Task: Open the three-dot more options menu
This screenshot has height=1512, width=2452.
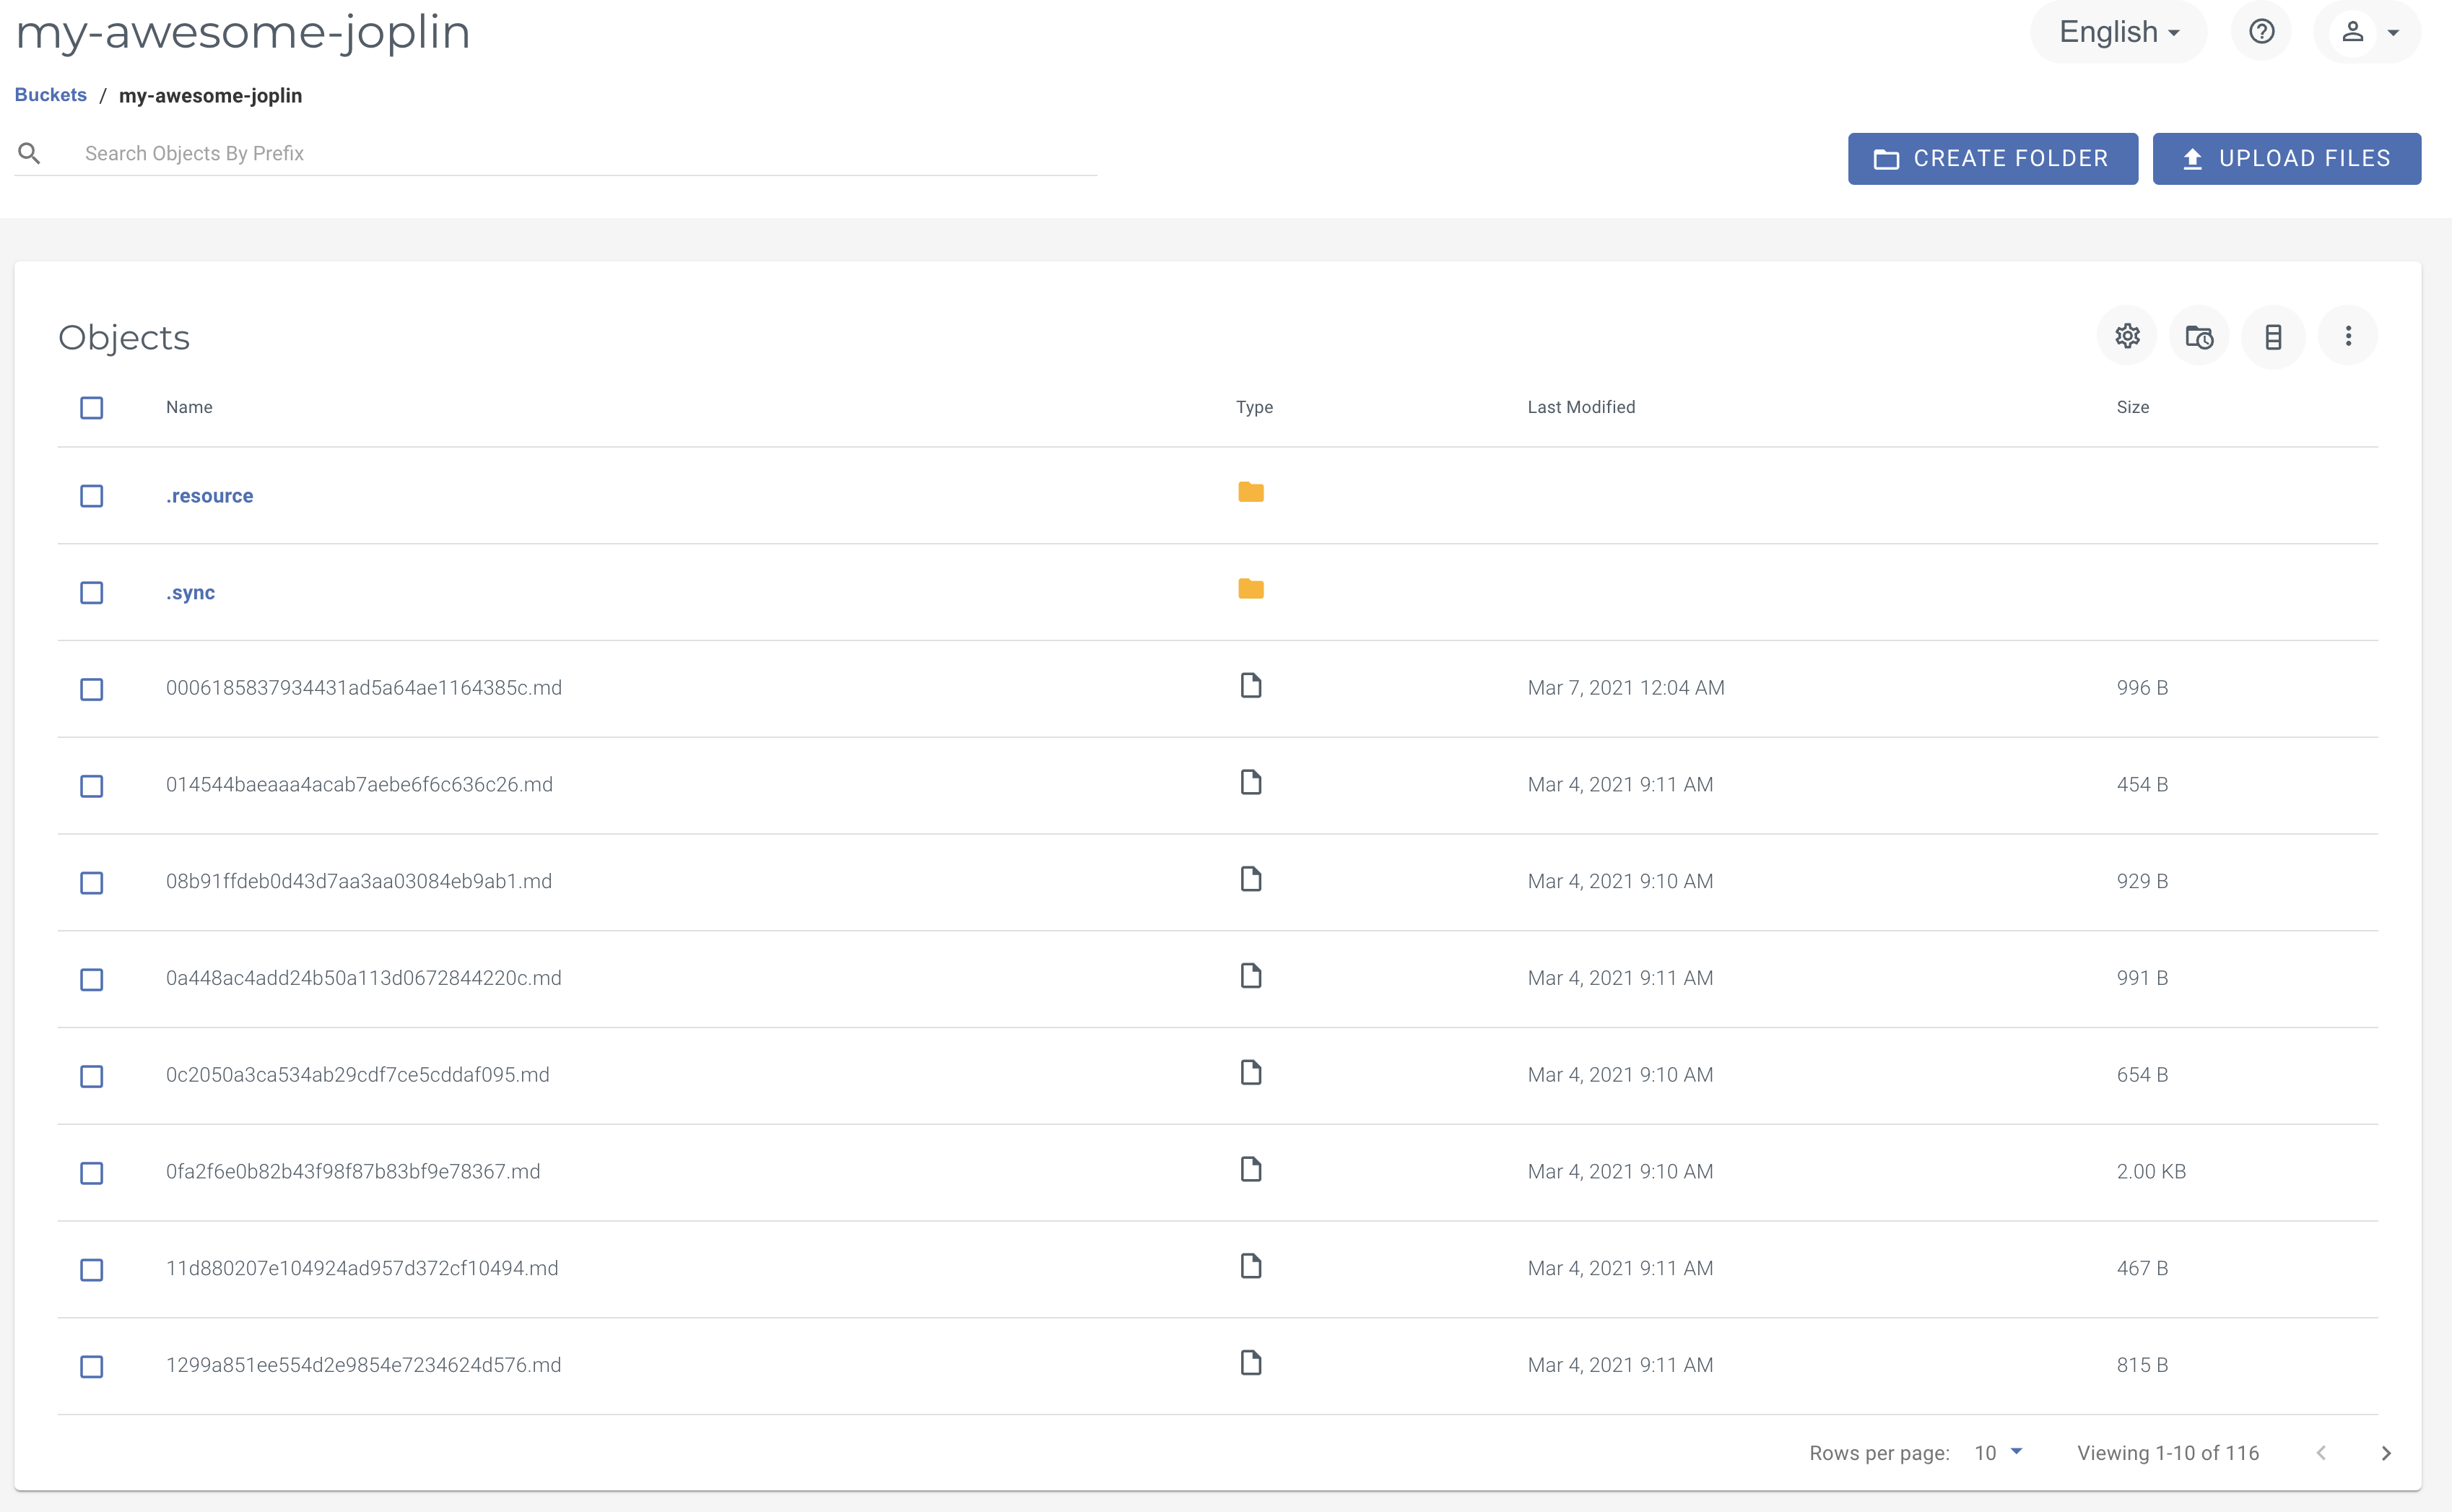Action: 2348,336
